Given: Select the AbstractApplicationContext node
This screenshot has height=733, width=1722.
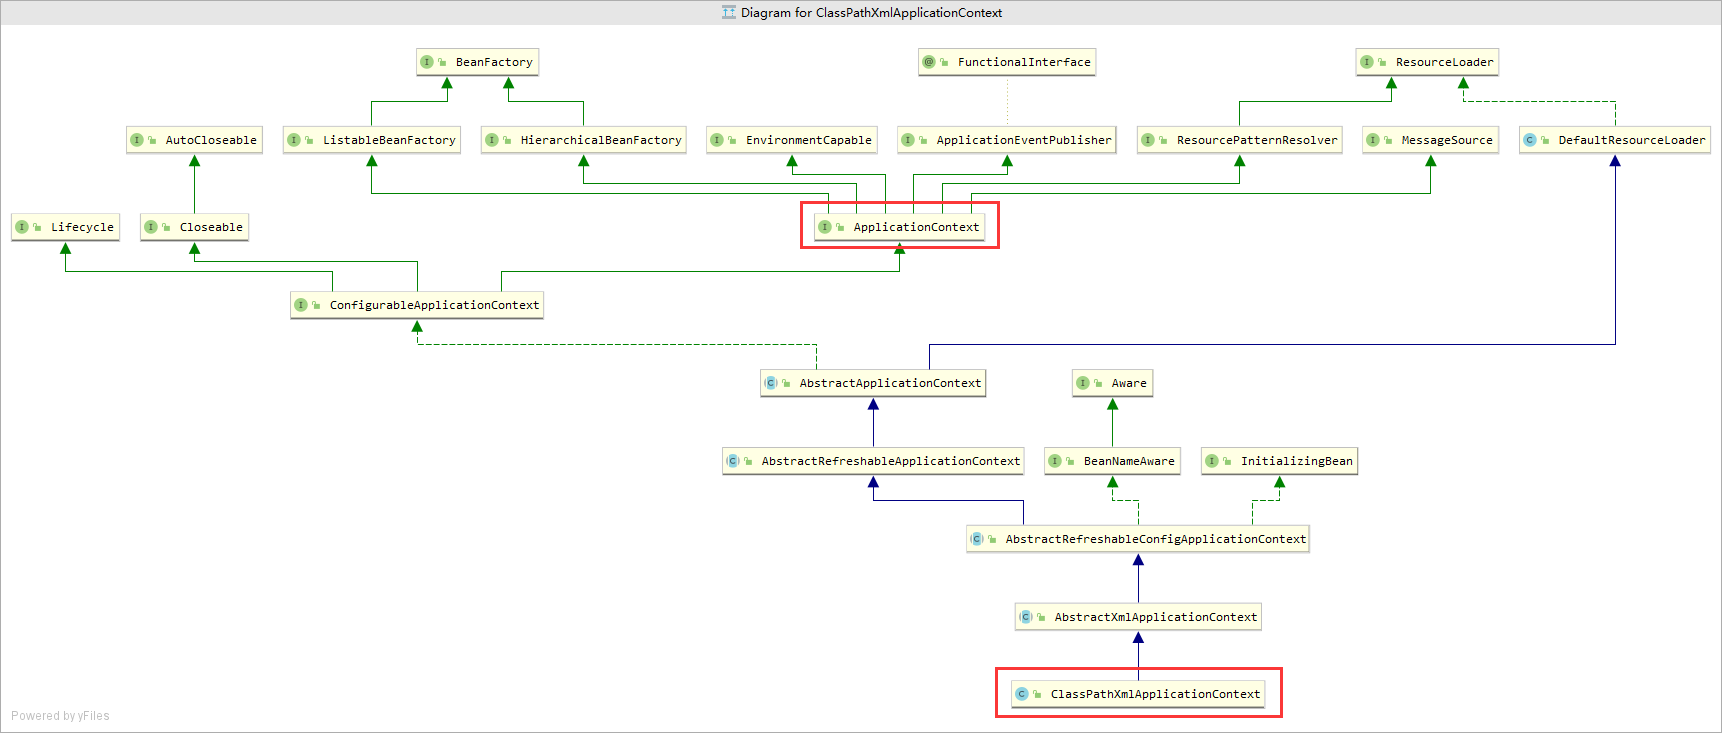Looking at the screenshot, I should pos(873,383).
